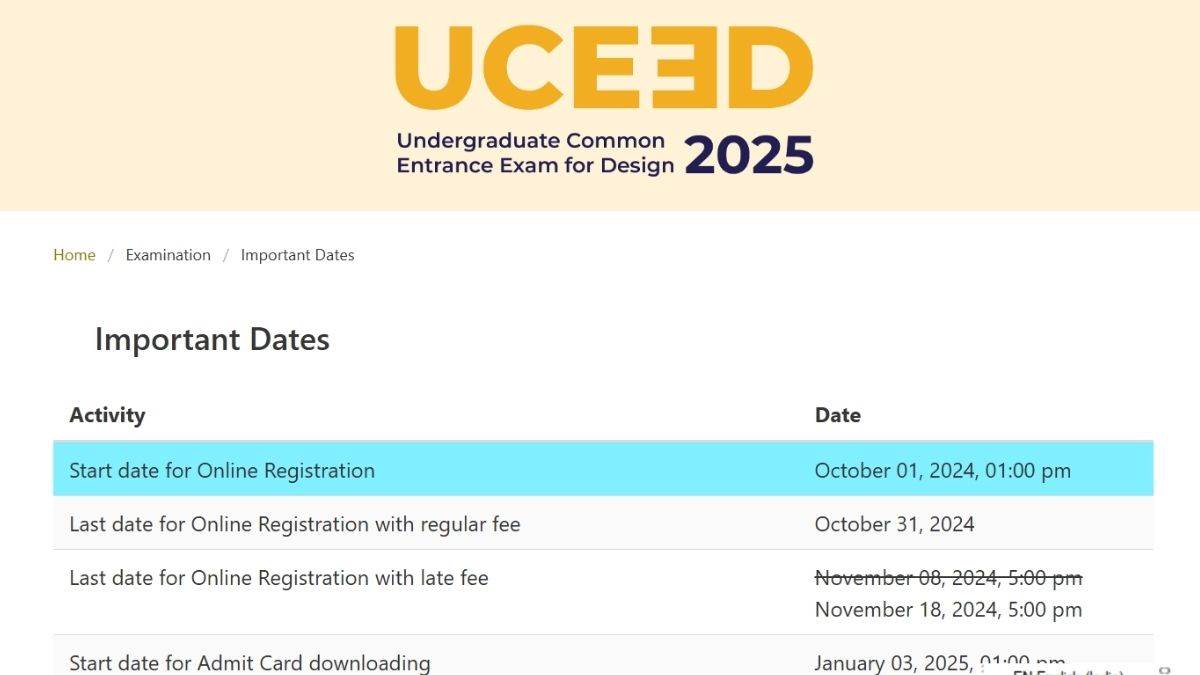Go to Home via breadcrumb
The width and height of the screenshot is (1200, 675).
74,255
